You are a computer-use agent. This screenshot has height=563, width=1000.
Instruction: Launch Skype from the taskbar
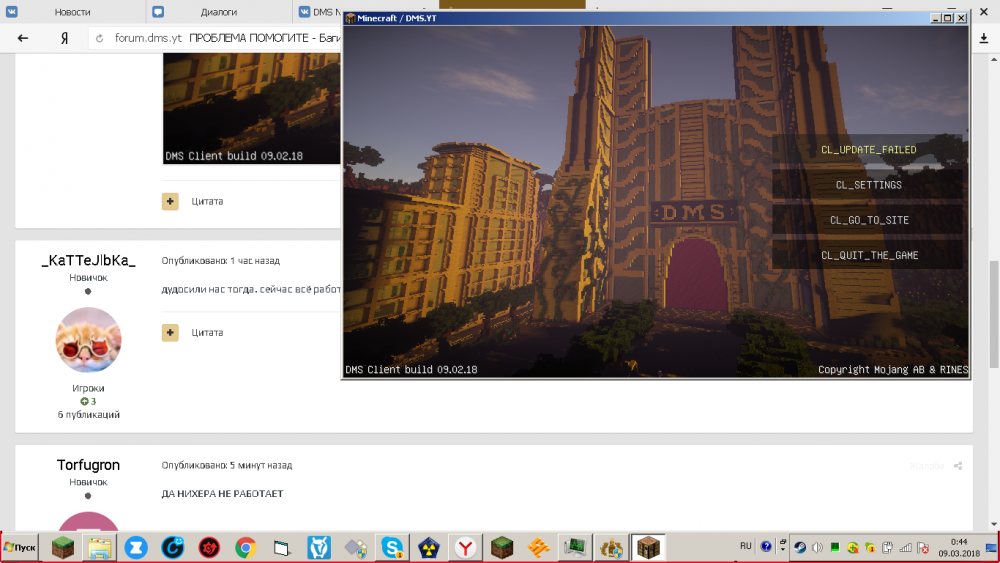pyautogui.click(x=392, y=548)
